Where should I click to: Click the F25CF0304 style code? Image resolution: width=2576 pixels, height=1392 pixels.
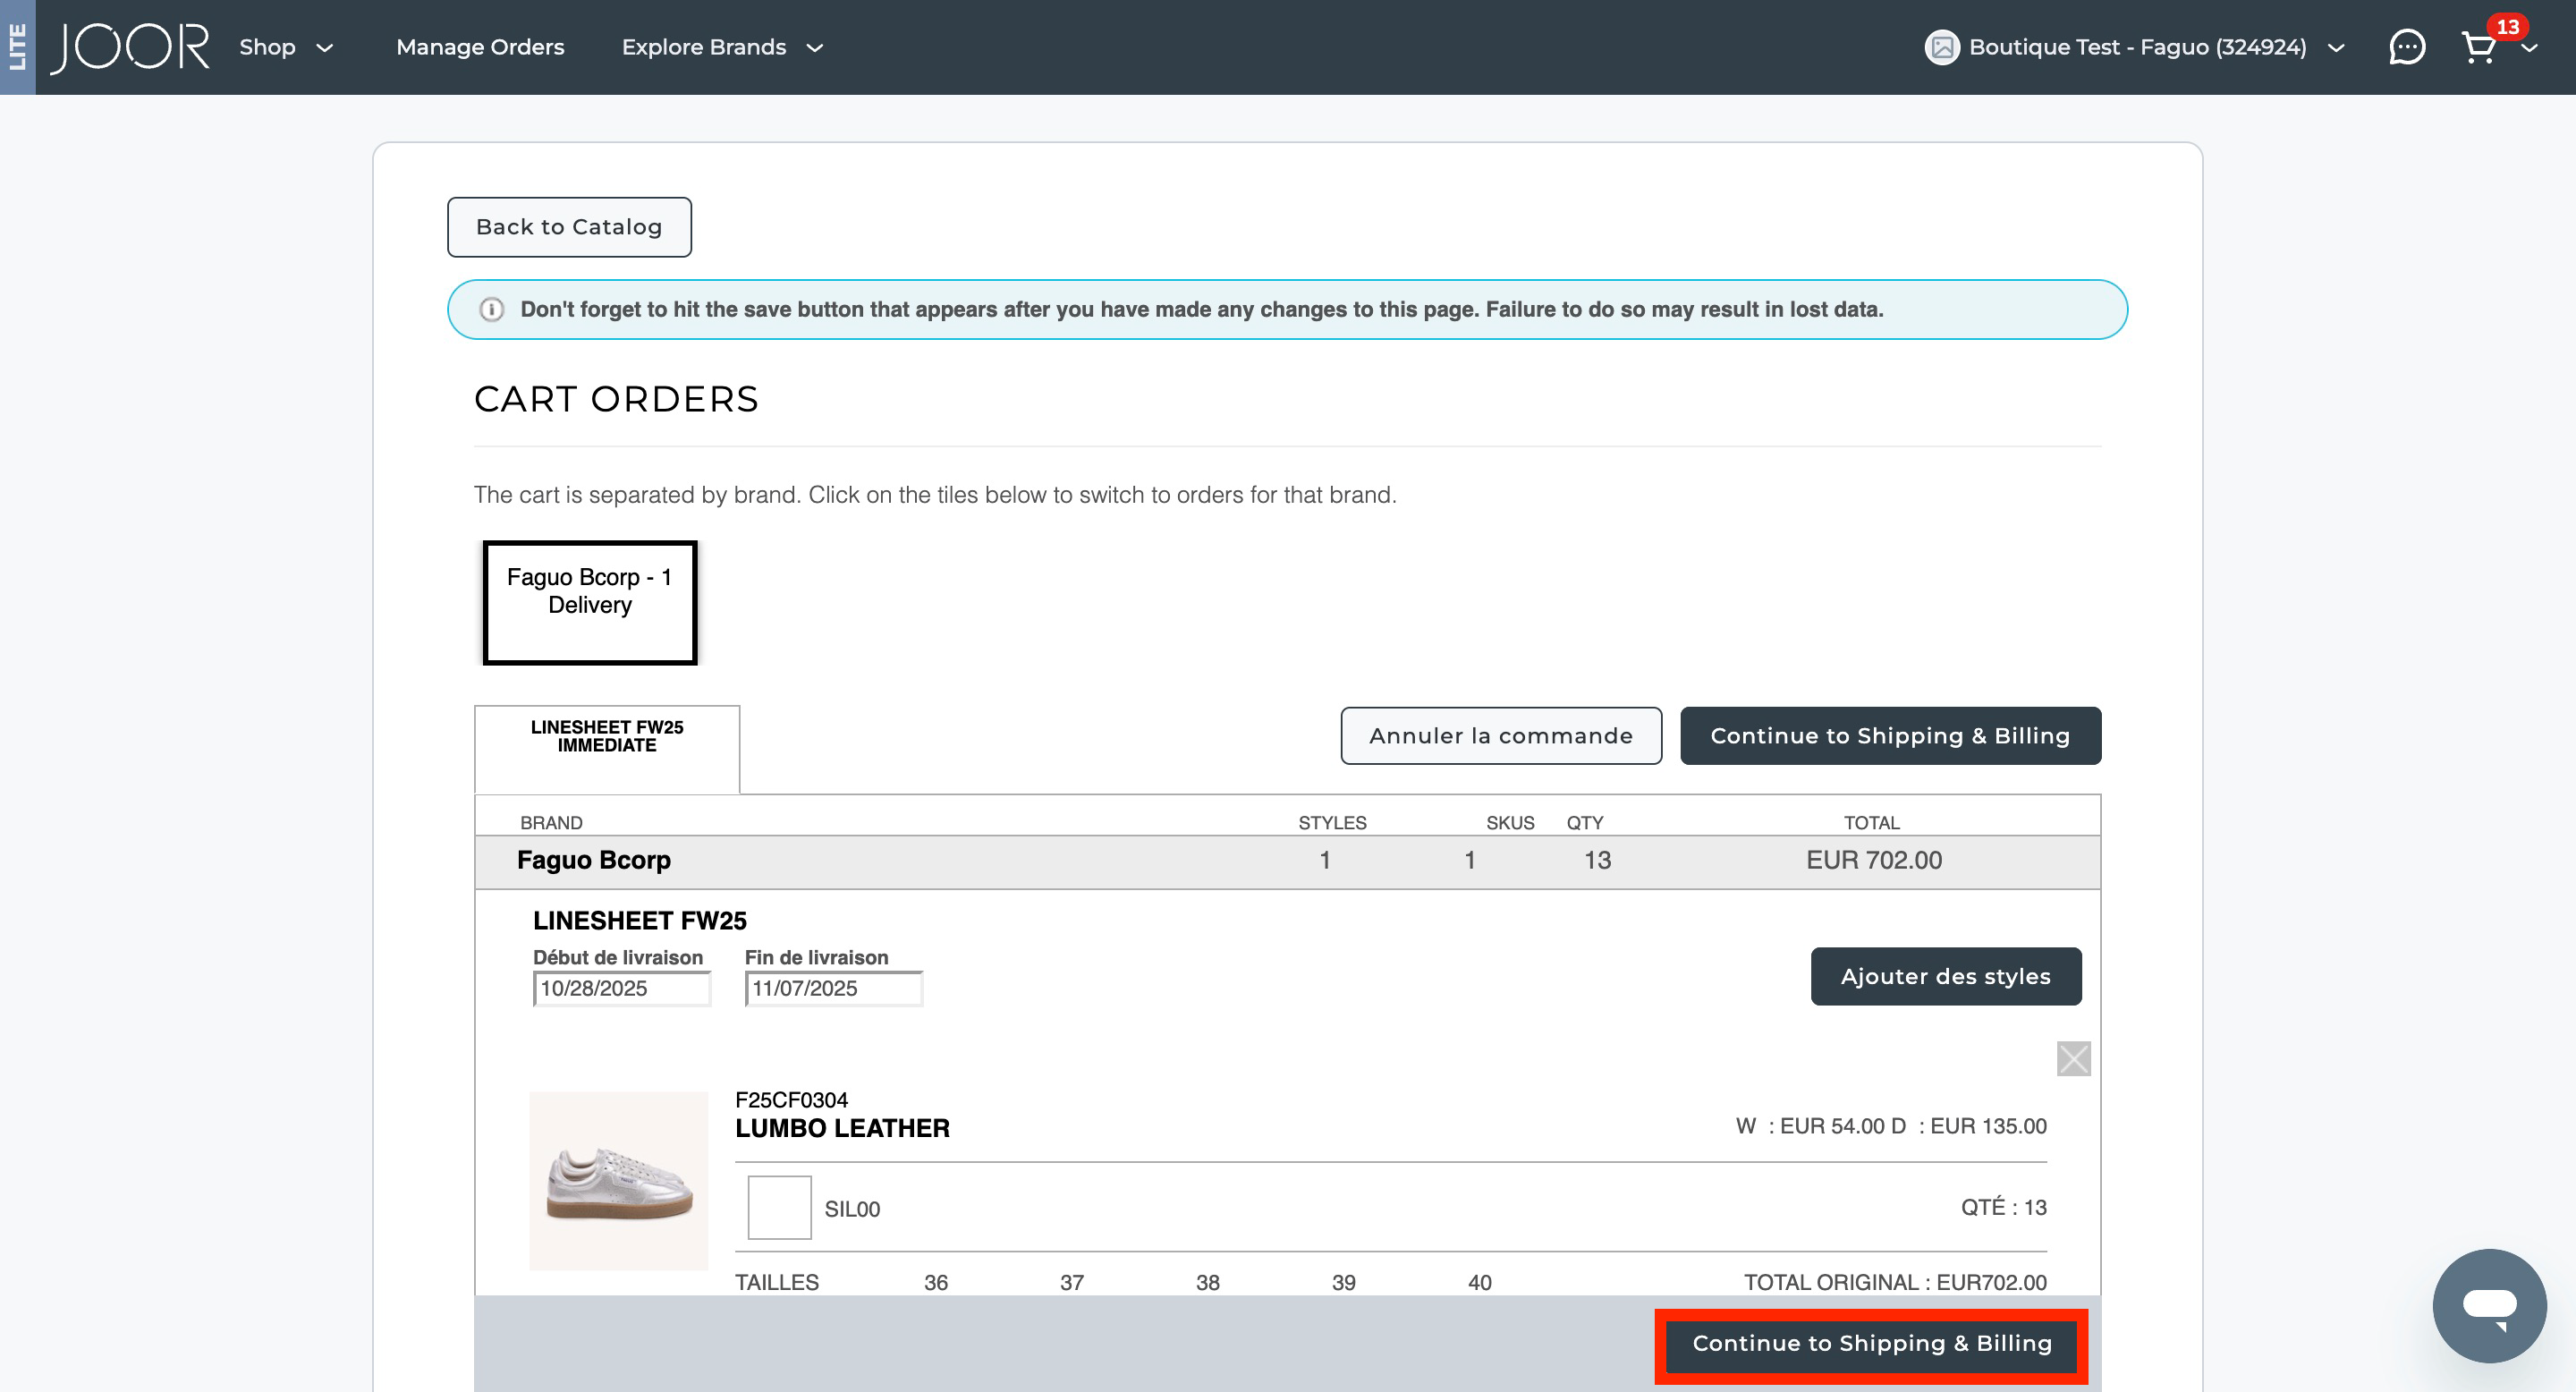click(x=792, y=1100)
